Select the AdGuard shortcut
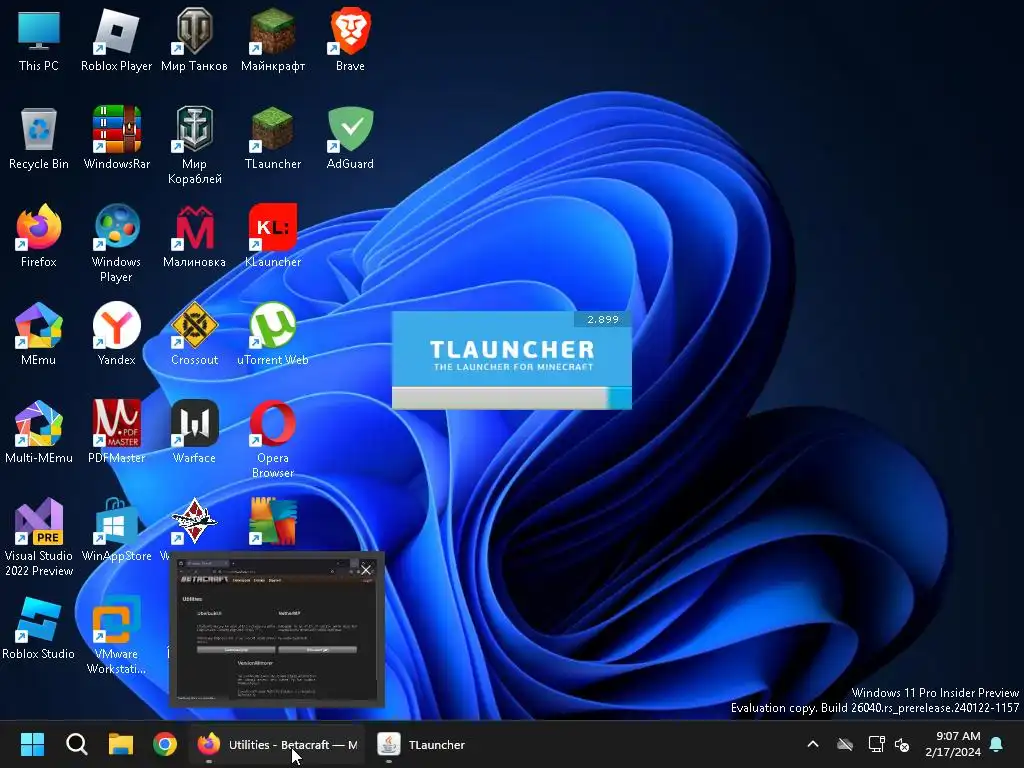This screenshot has width=1024, height=768. (x=350, y=138)
